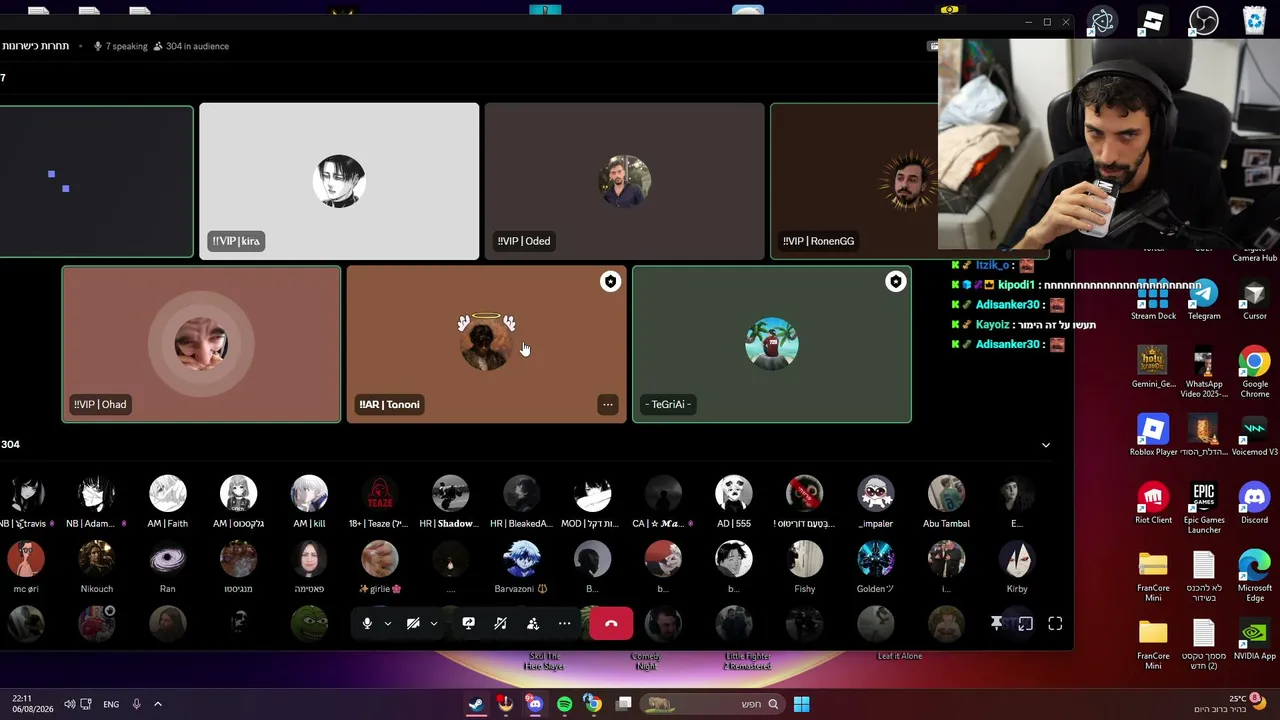Select the Recycle Bin on the desktop

click(x=1255, y=21)
